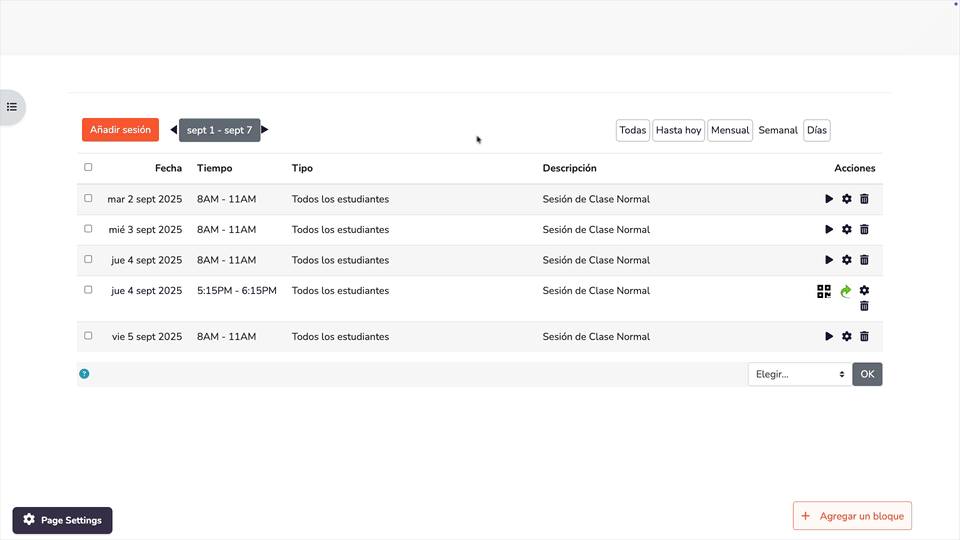The height and width of the screenshot is (540, 960).
Task: Switch to Semanal view
Action: click(x=778, y=130)
